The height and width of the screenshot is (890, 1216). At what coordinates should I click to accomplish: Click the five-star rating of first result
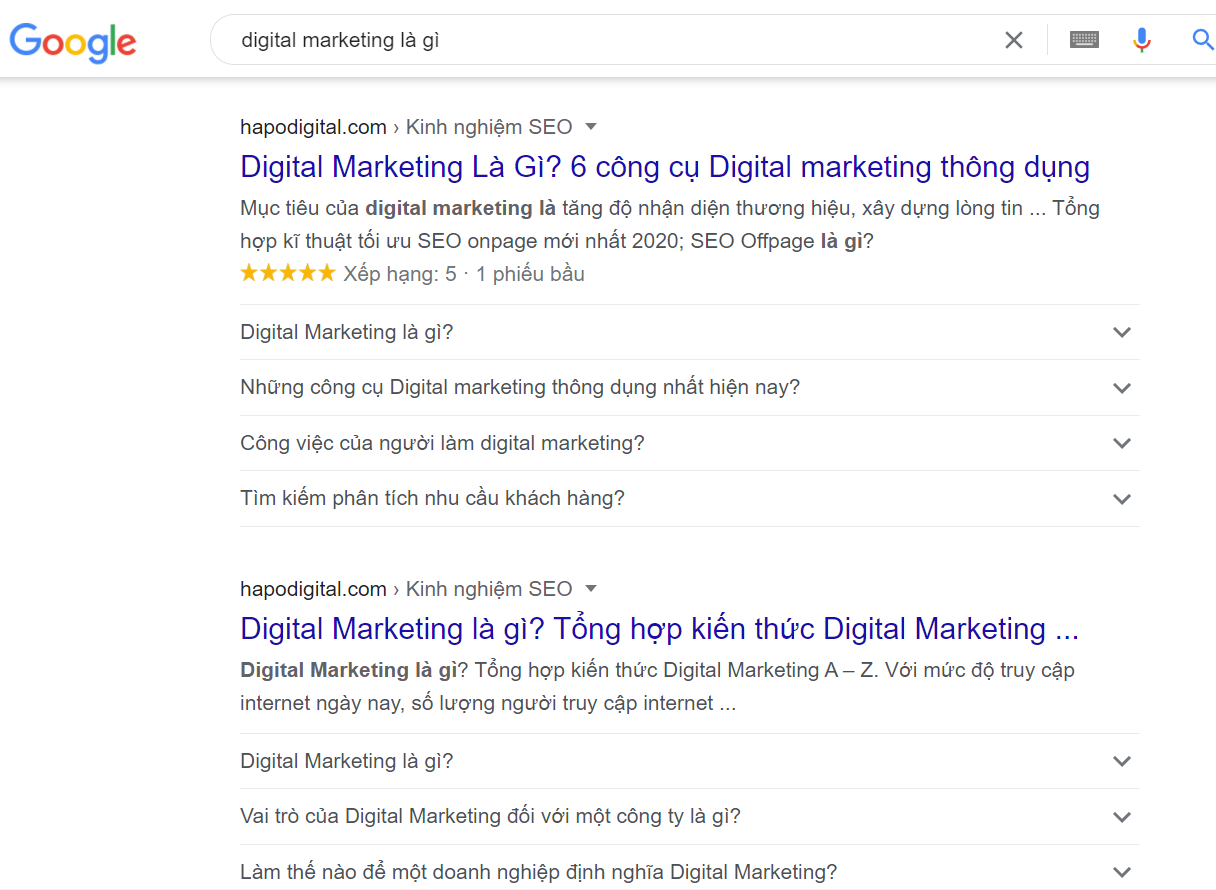tap(288, 273)
